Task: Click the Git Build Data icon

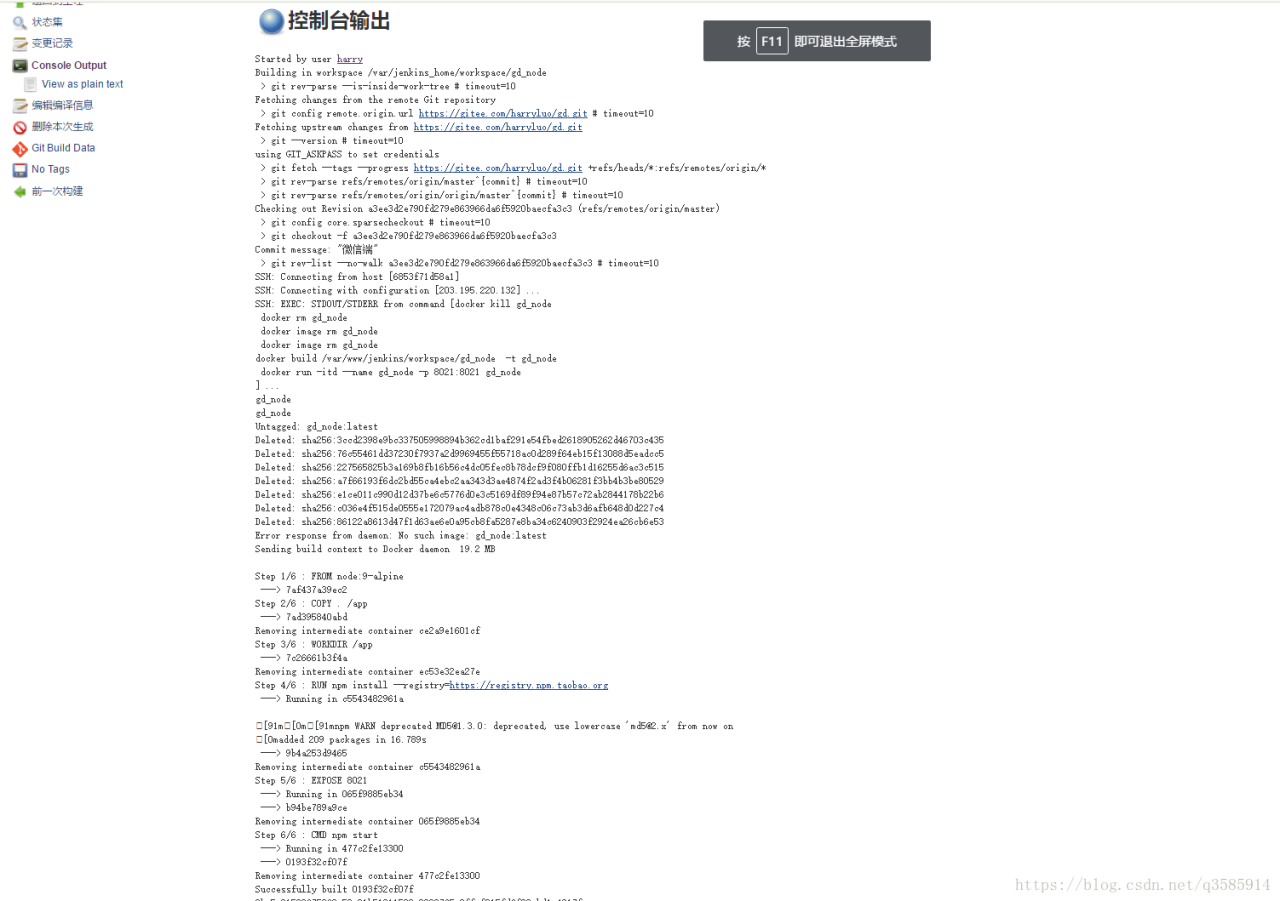Action: tap(20, 148)
